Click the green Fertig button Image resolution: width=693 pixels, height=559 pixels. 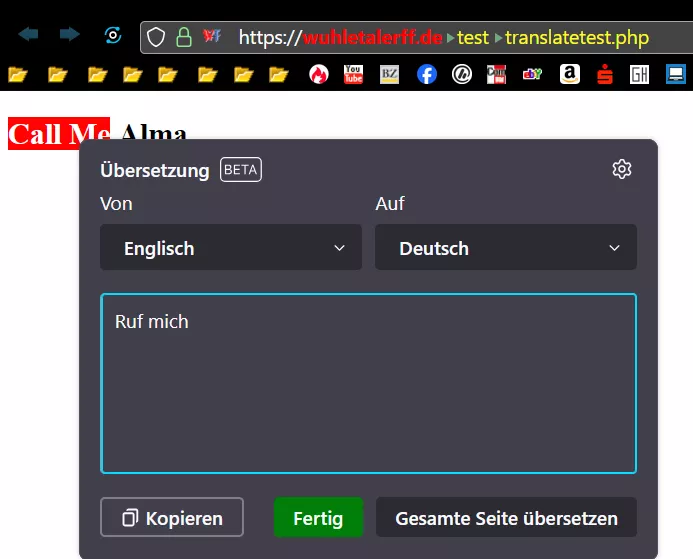coord(319,517)
